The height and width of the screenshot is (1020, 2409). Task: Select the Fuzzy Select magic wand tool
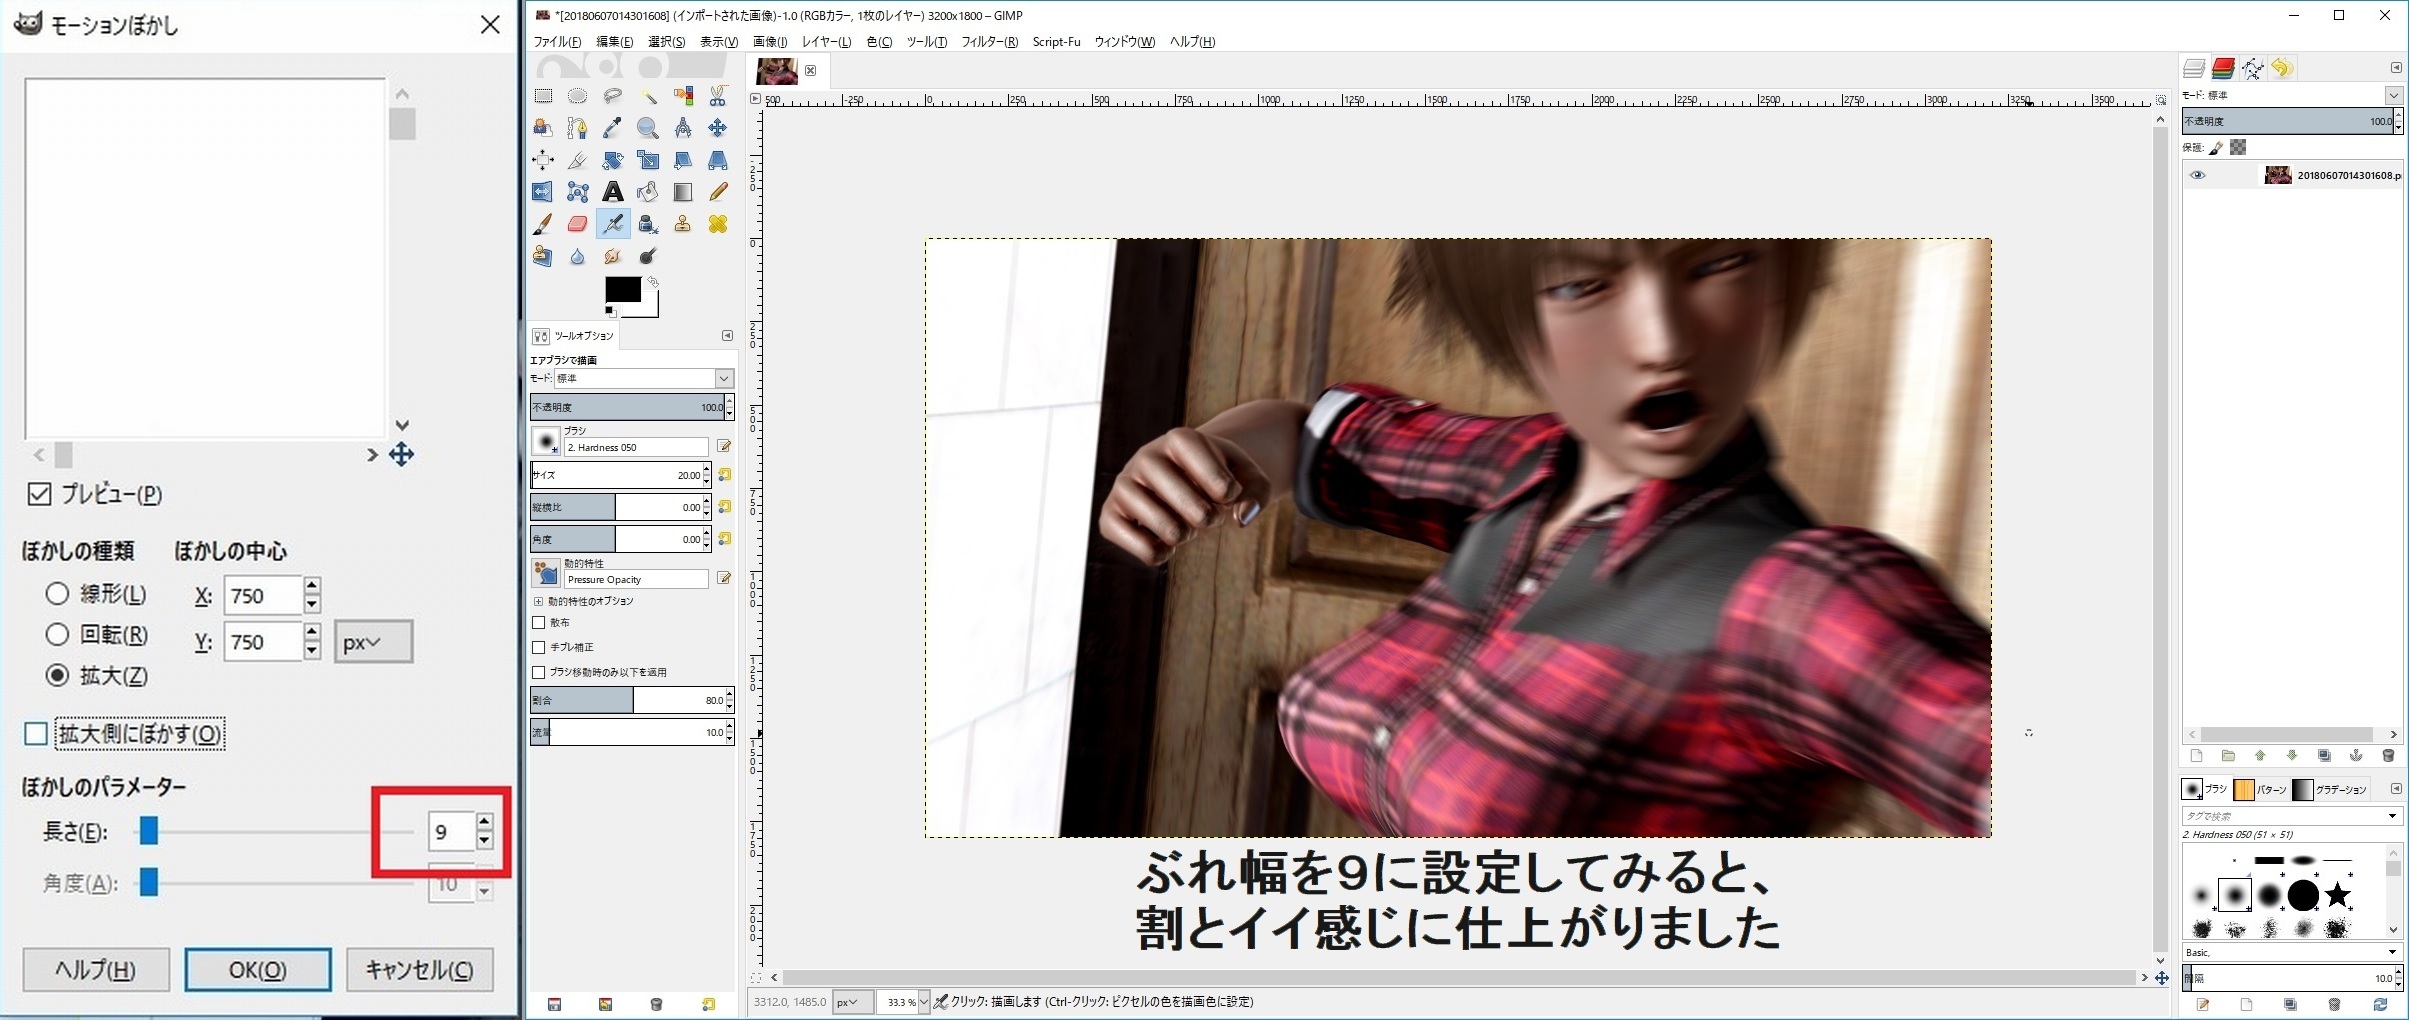pyautogui.click(x=648, y=96)
